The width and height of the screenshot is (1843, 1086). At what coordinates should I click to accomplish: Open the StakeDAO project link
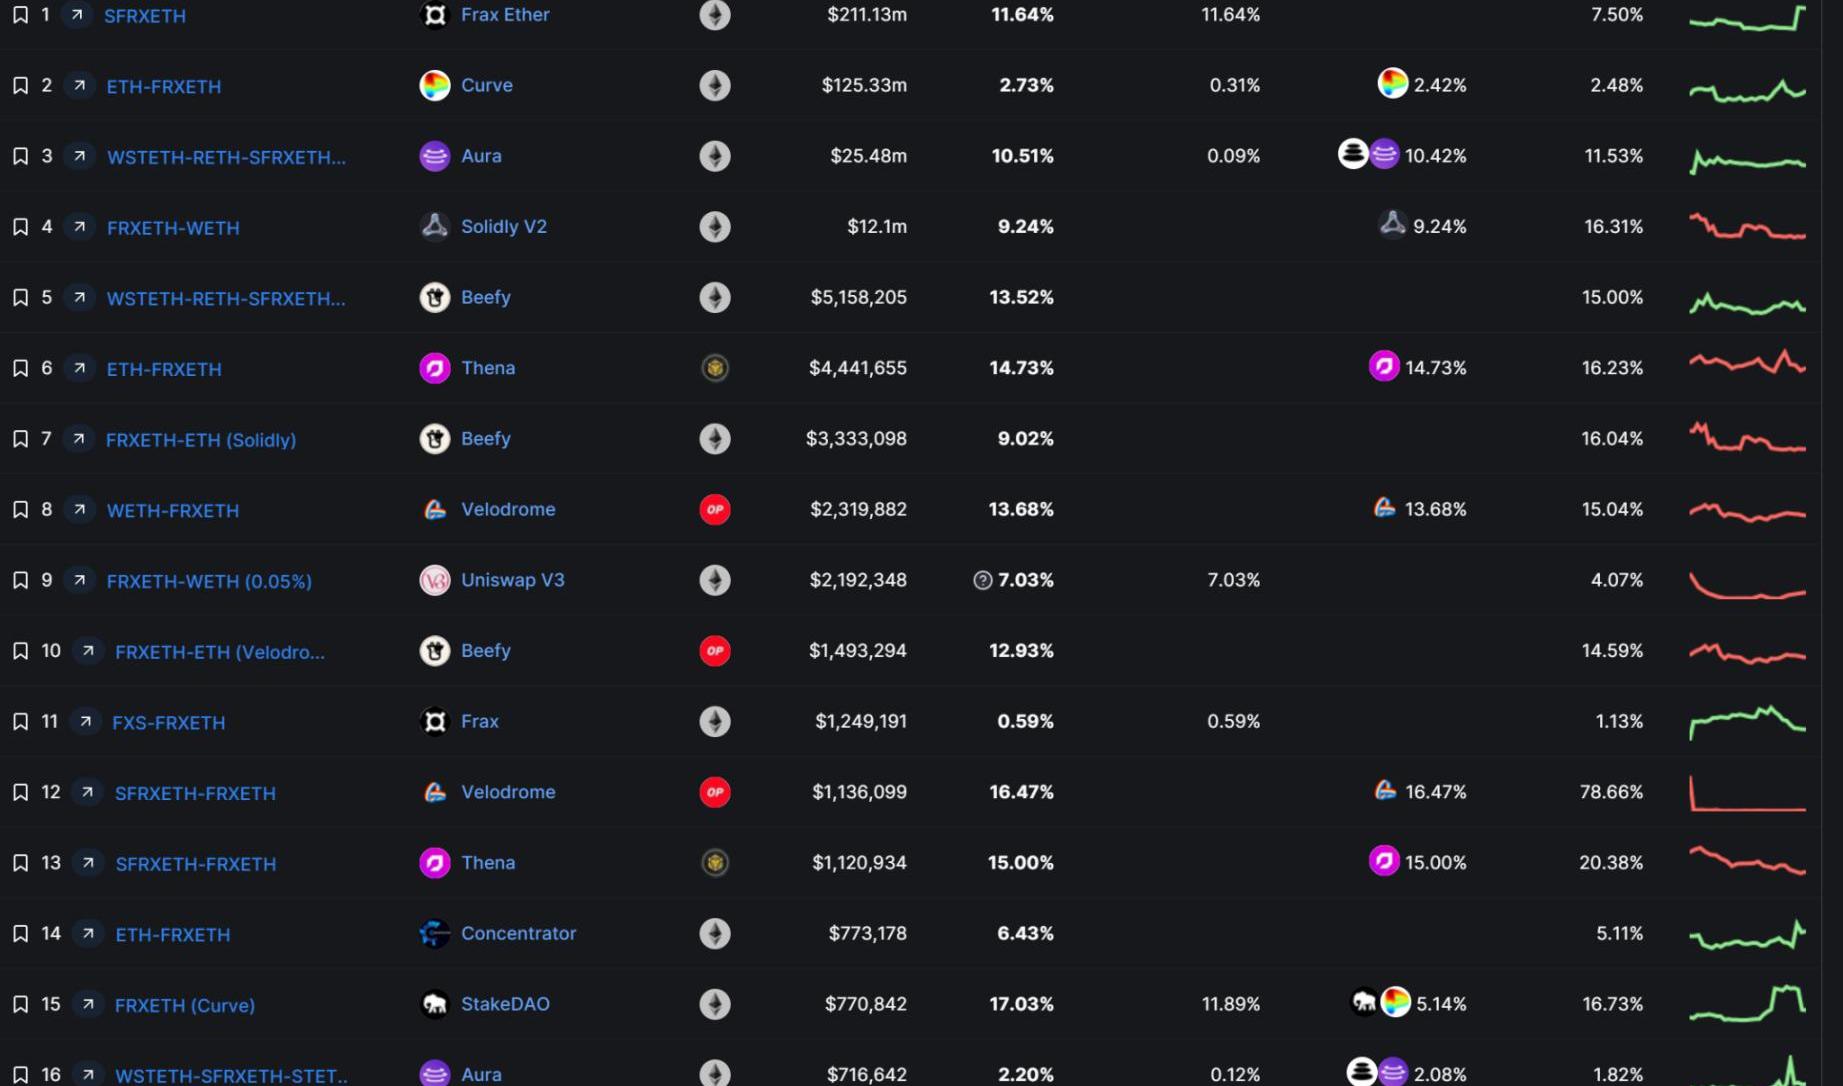click(x=504, y=1004)
